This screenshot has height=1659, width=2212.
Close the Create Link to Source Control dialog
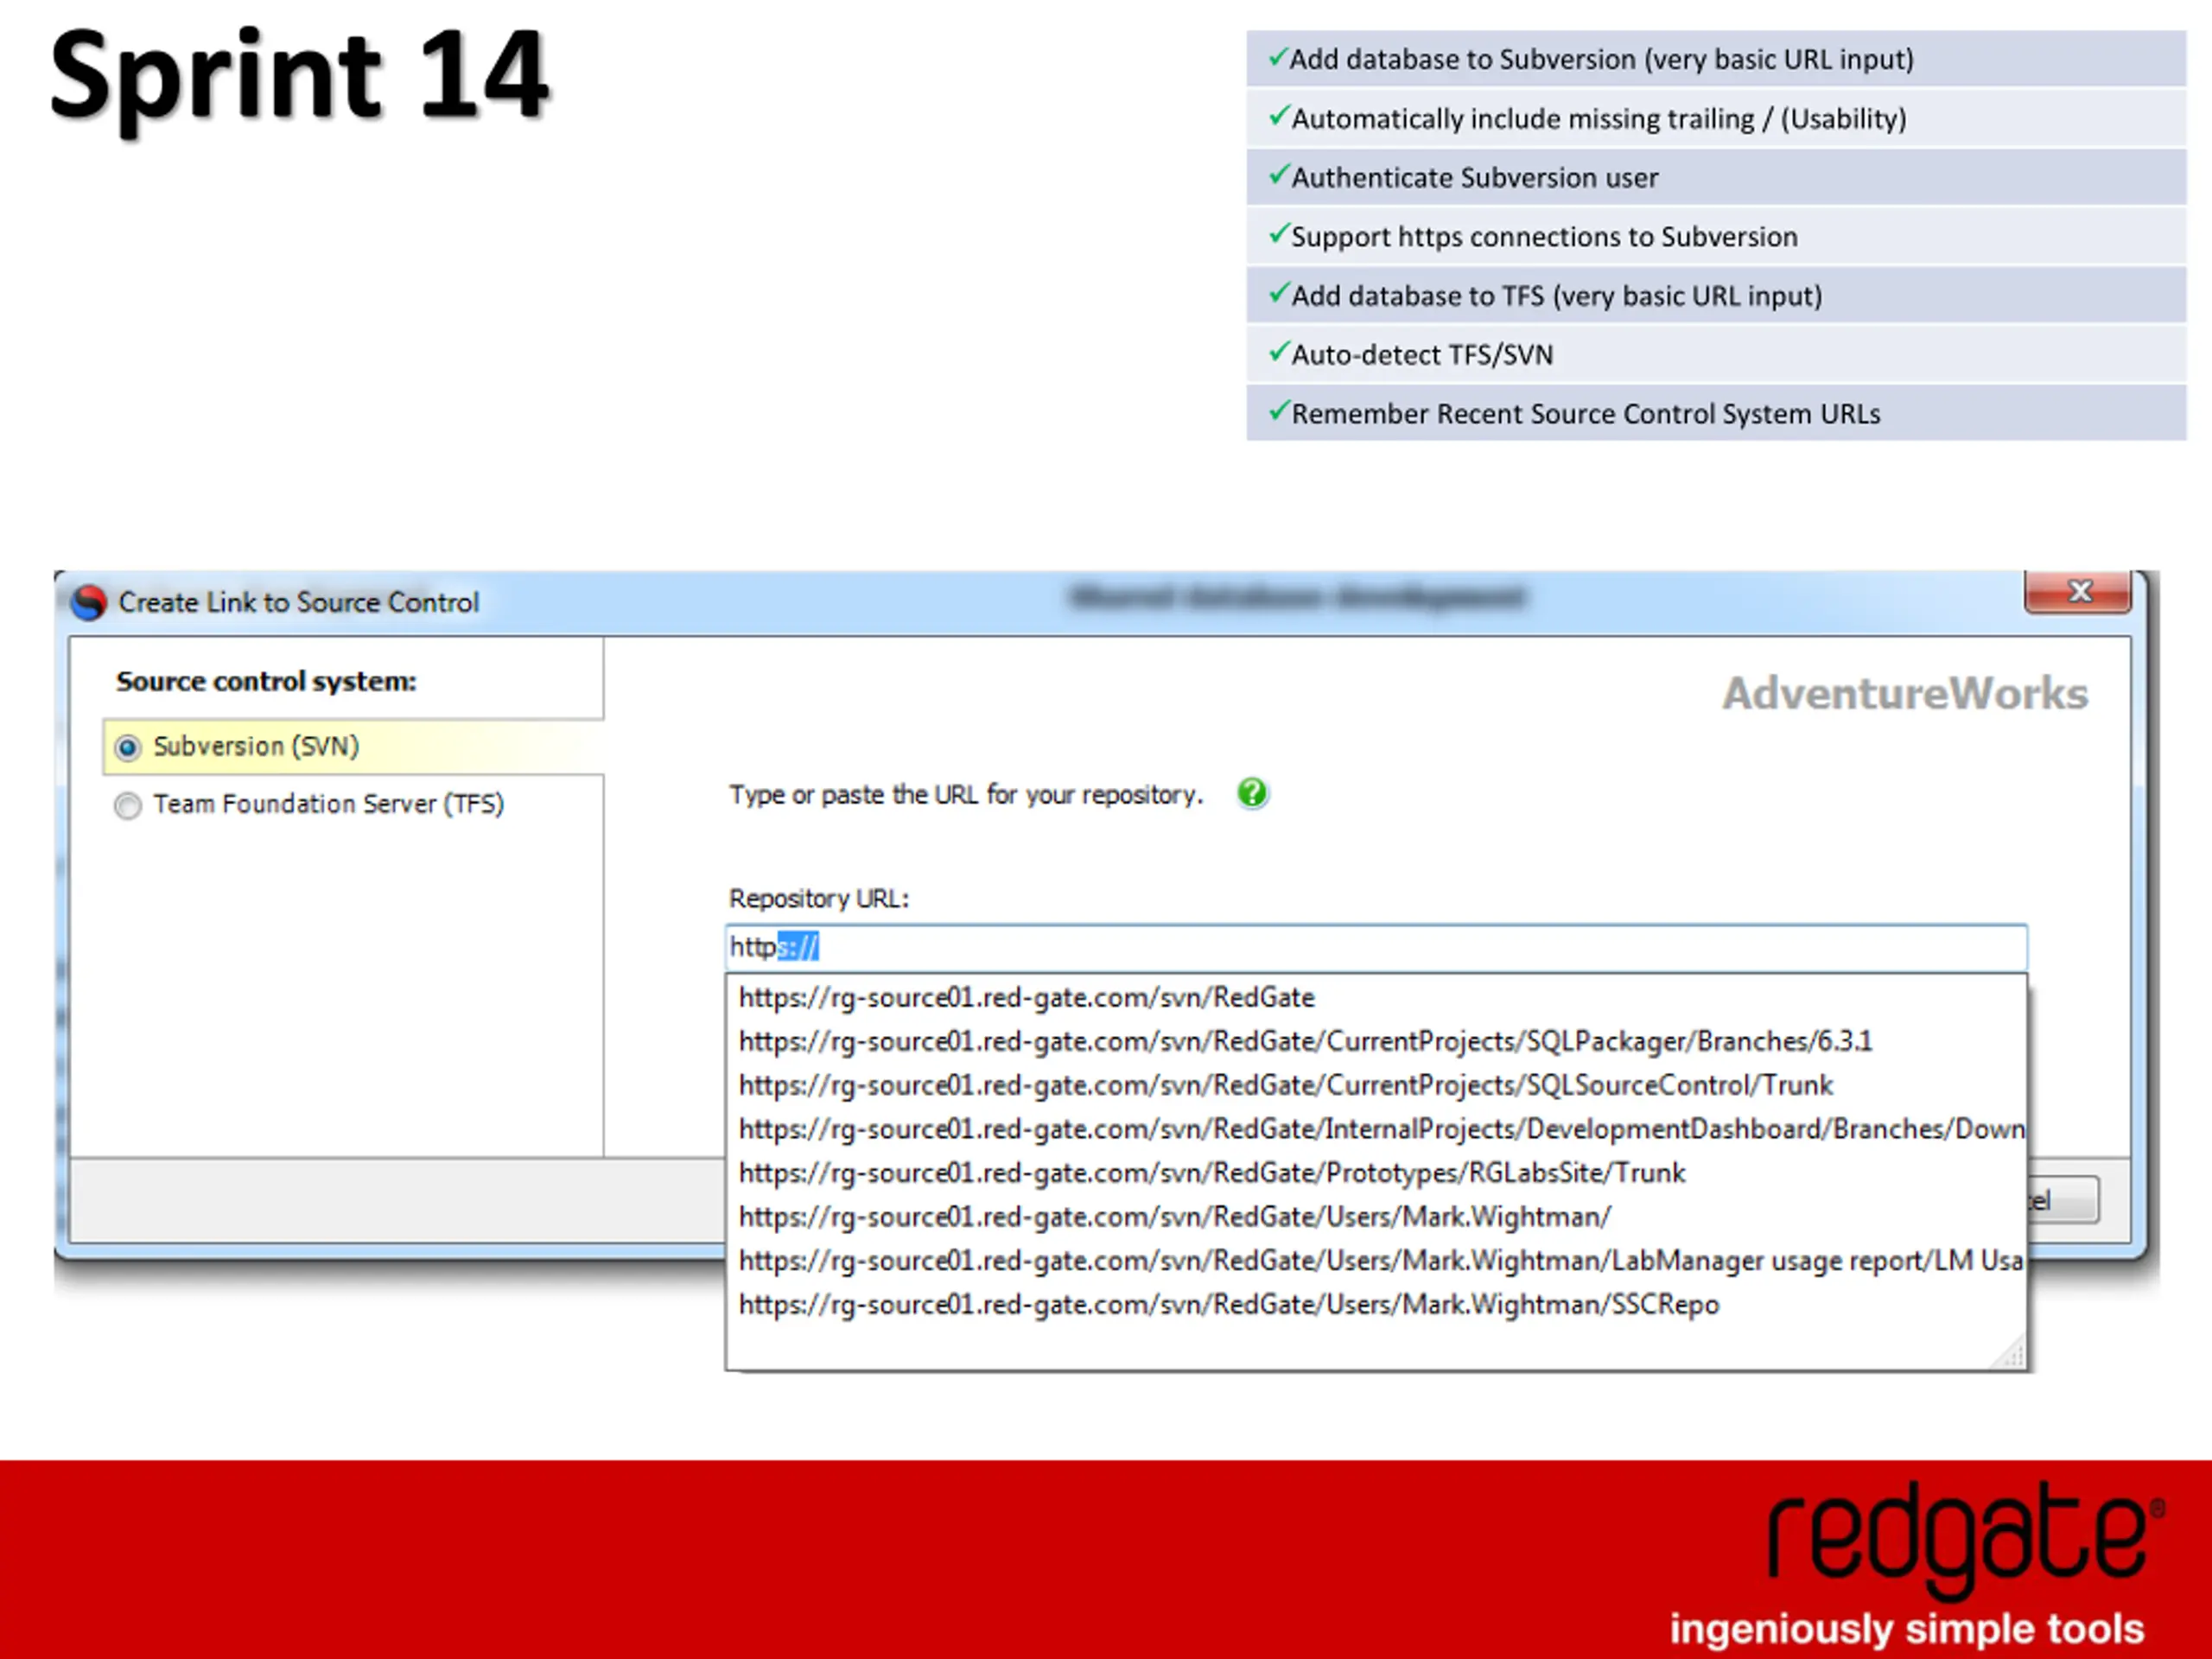tap(2078, 592)
